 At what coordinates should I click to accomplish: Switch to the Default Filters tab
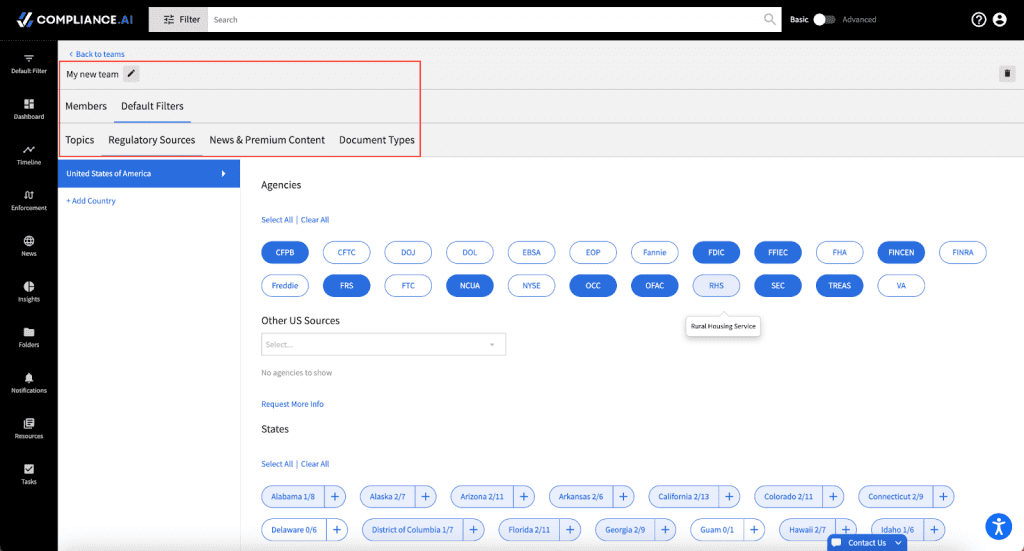[152, 106]
